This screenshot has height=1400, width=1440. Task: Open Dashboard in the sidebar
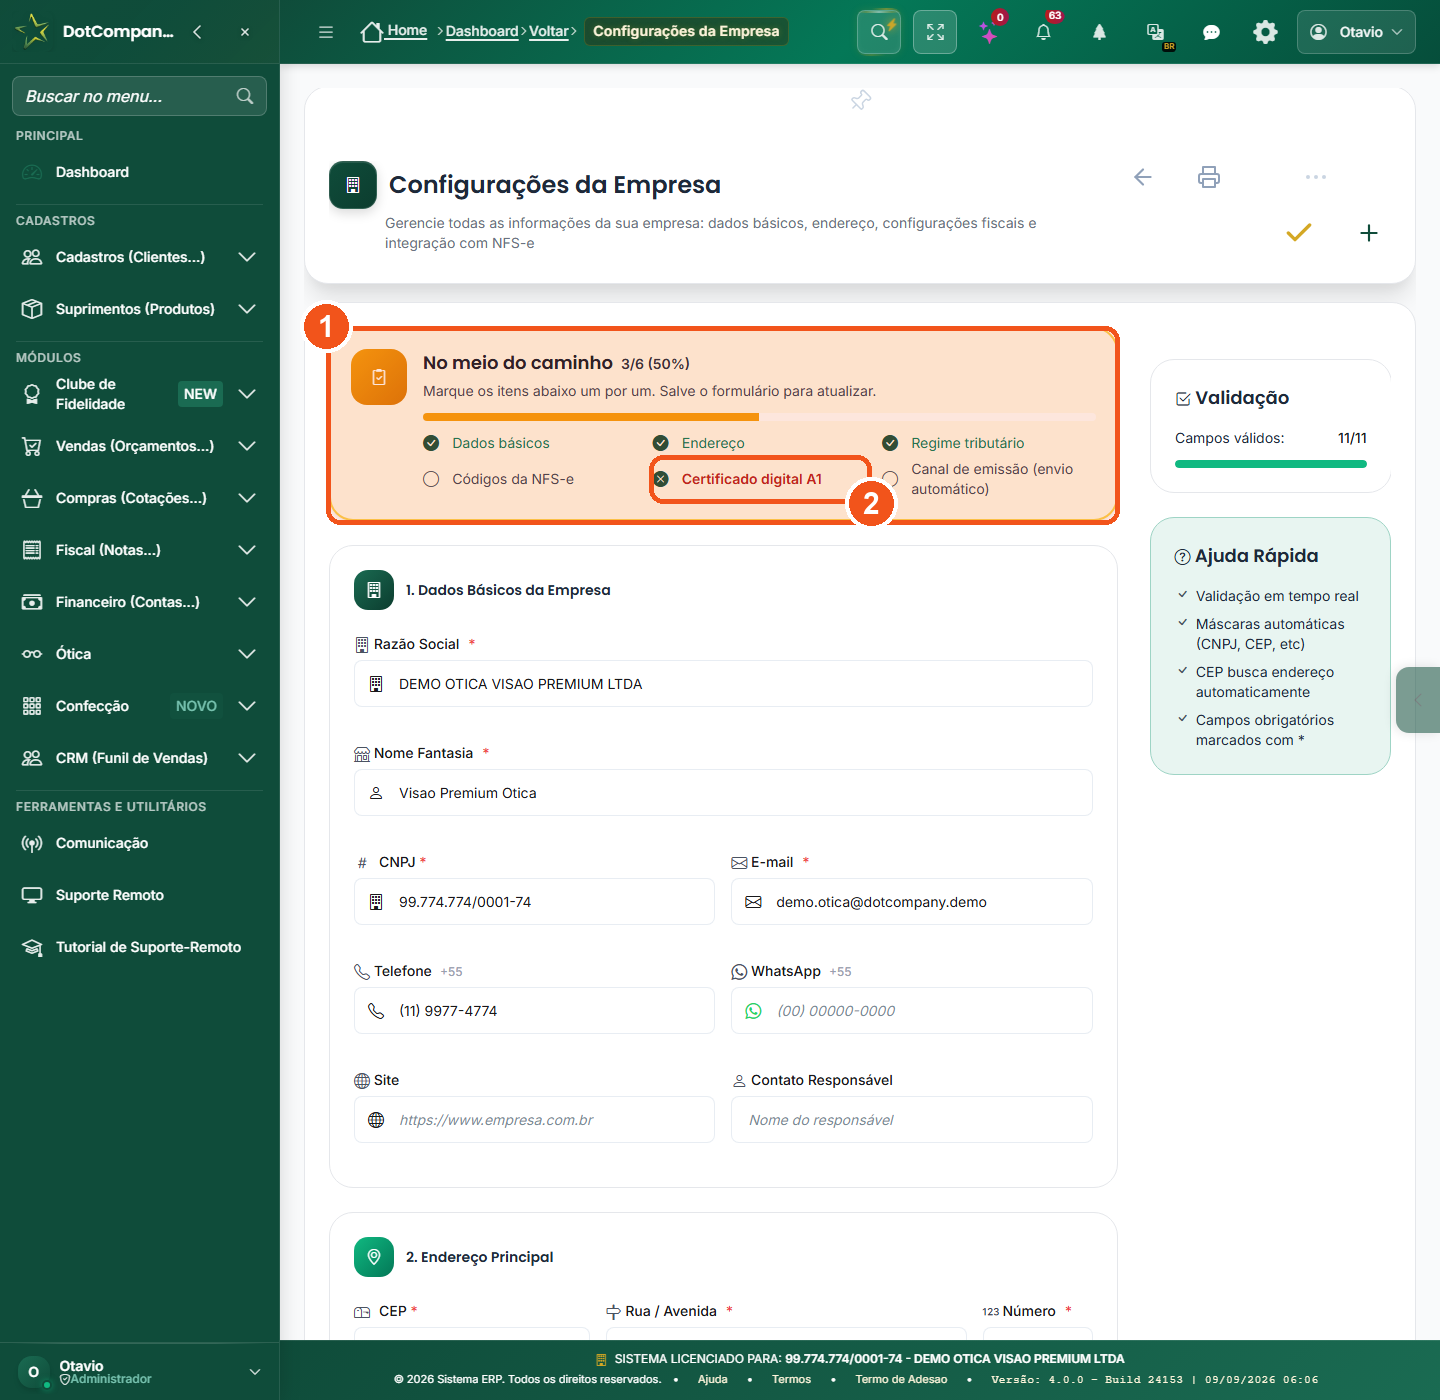tap(140, 172)
